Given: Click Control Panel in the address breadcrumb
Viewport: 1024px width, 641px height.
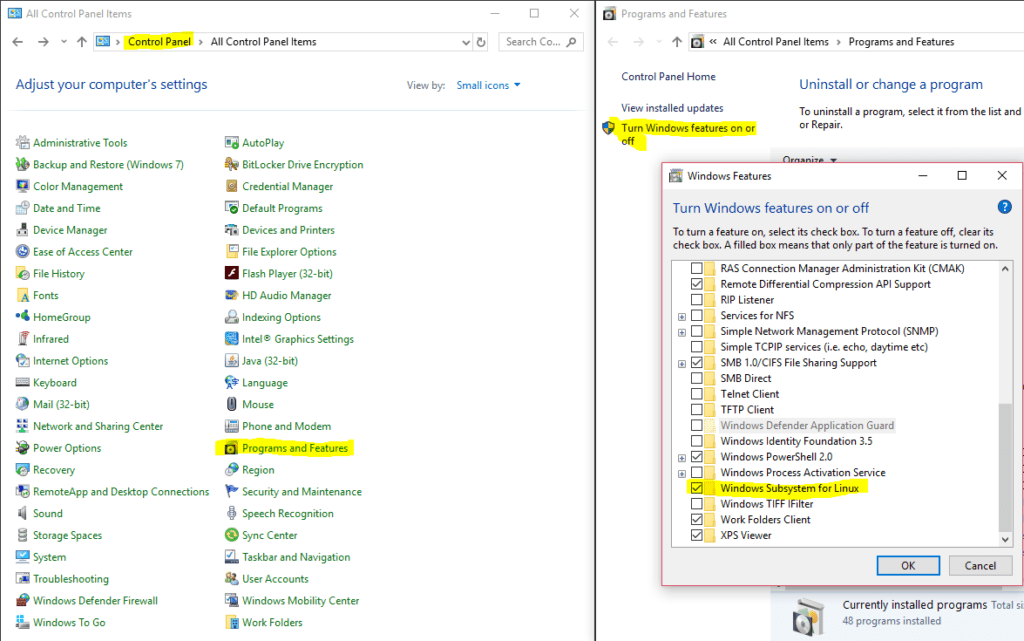Looking at the screenshot, I should pos(159,41).
